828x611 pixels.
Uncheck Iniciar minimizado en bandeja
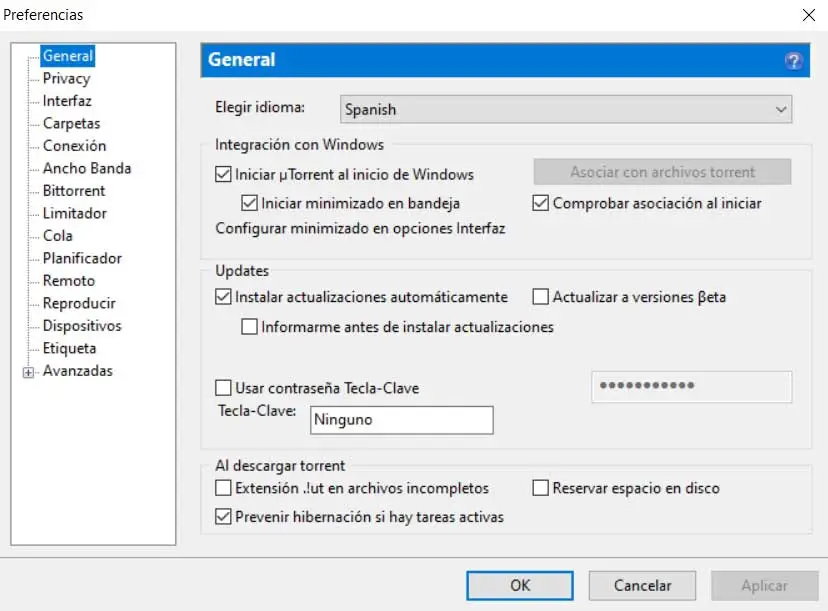[249, 203]
